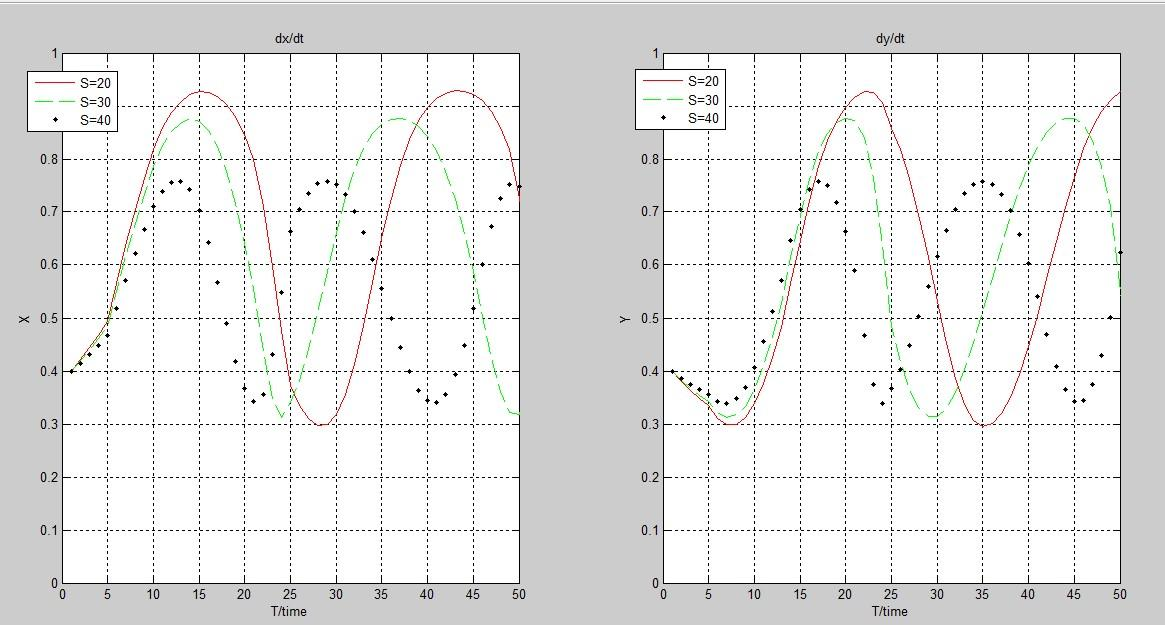Click the T/time label under left plot
The image size is (1165, 625).
(x=288, y=612)
